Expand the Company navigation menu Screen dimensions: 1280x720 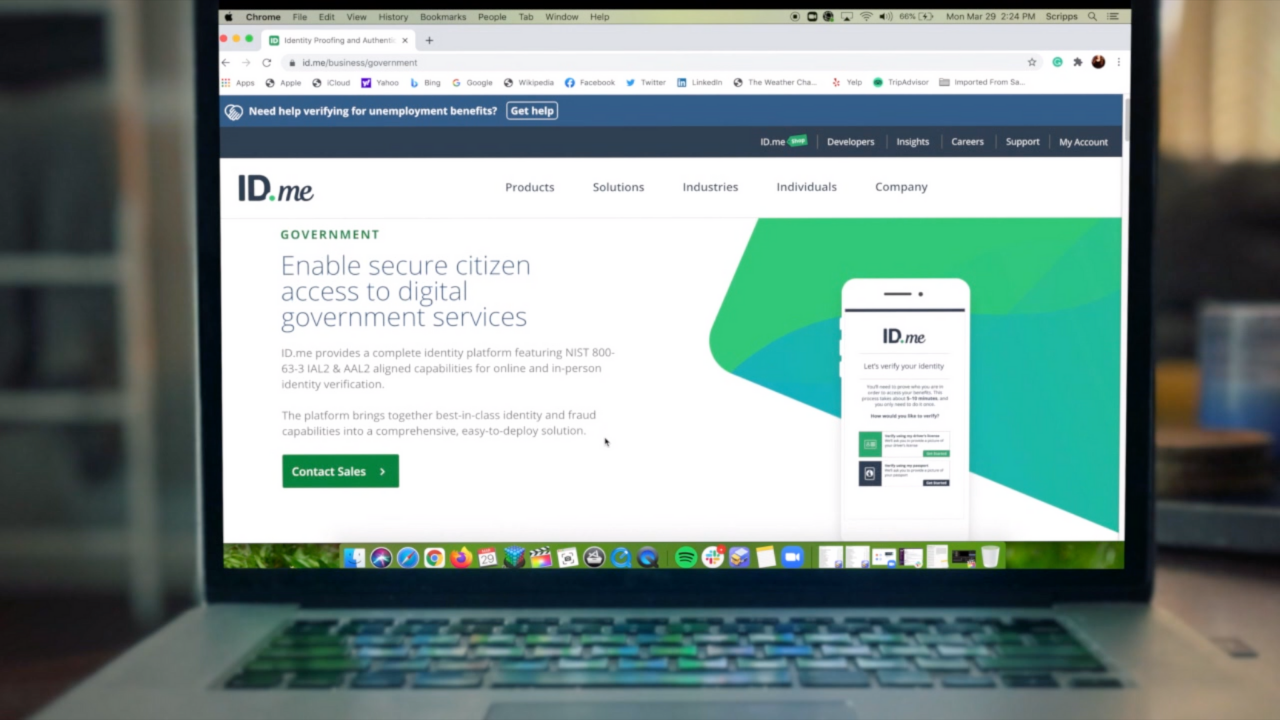(901, 187)
